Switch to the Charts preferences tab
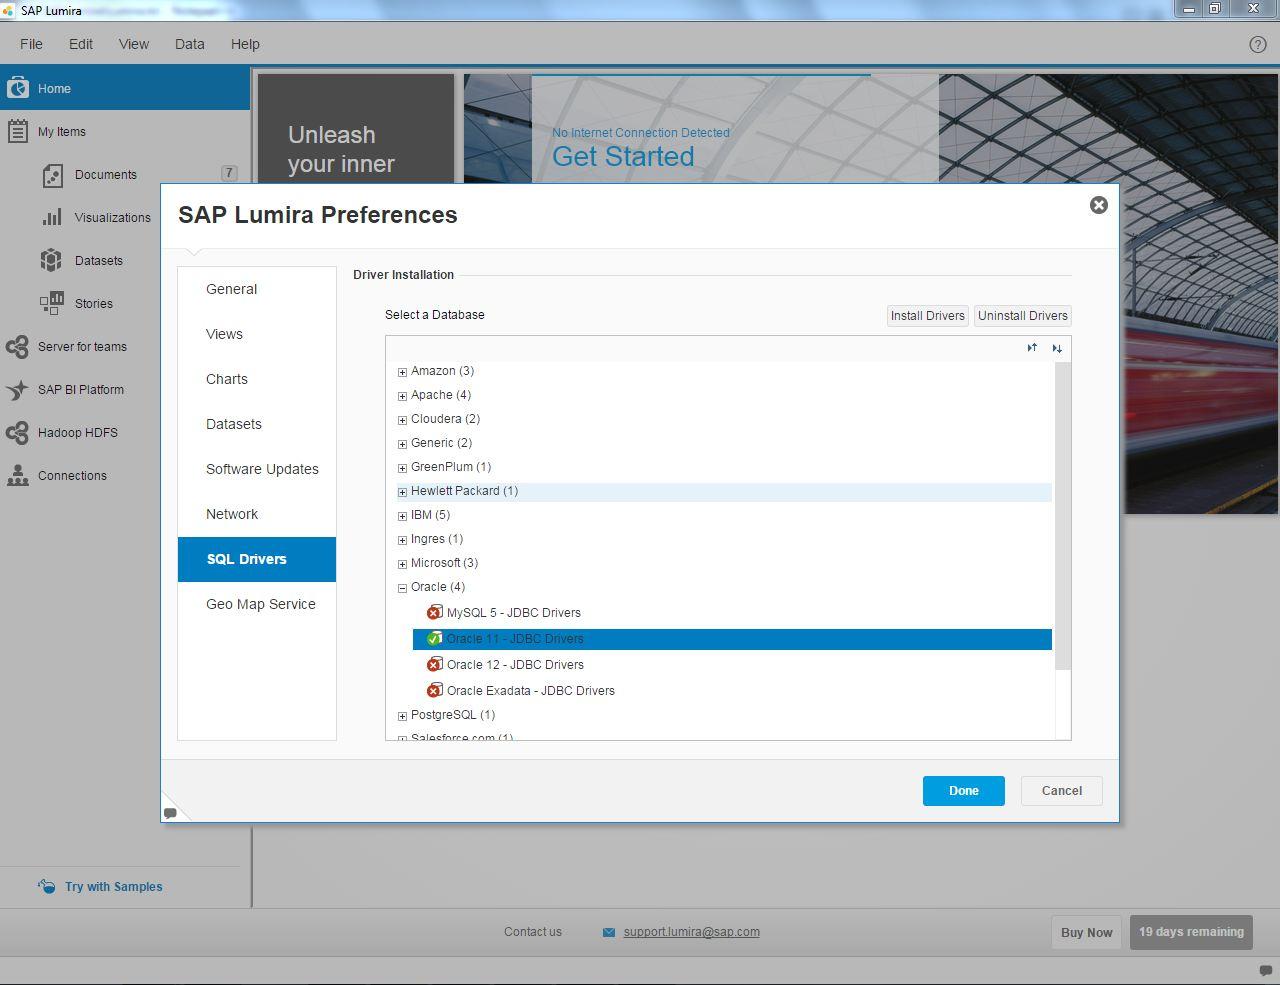This screenshot has height=985, width=1280. [257, 379]
